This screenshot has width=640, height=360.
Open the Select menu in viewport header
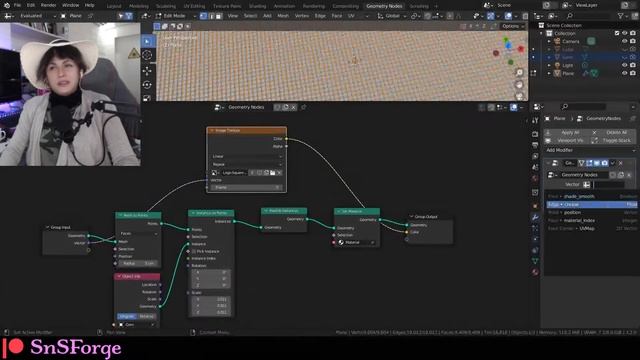pyautogui.click(x=250, y=16)
